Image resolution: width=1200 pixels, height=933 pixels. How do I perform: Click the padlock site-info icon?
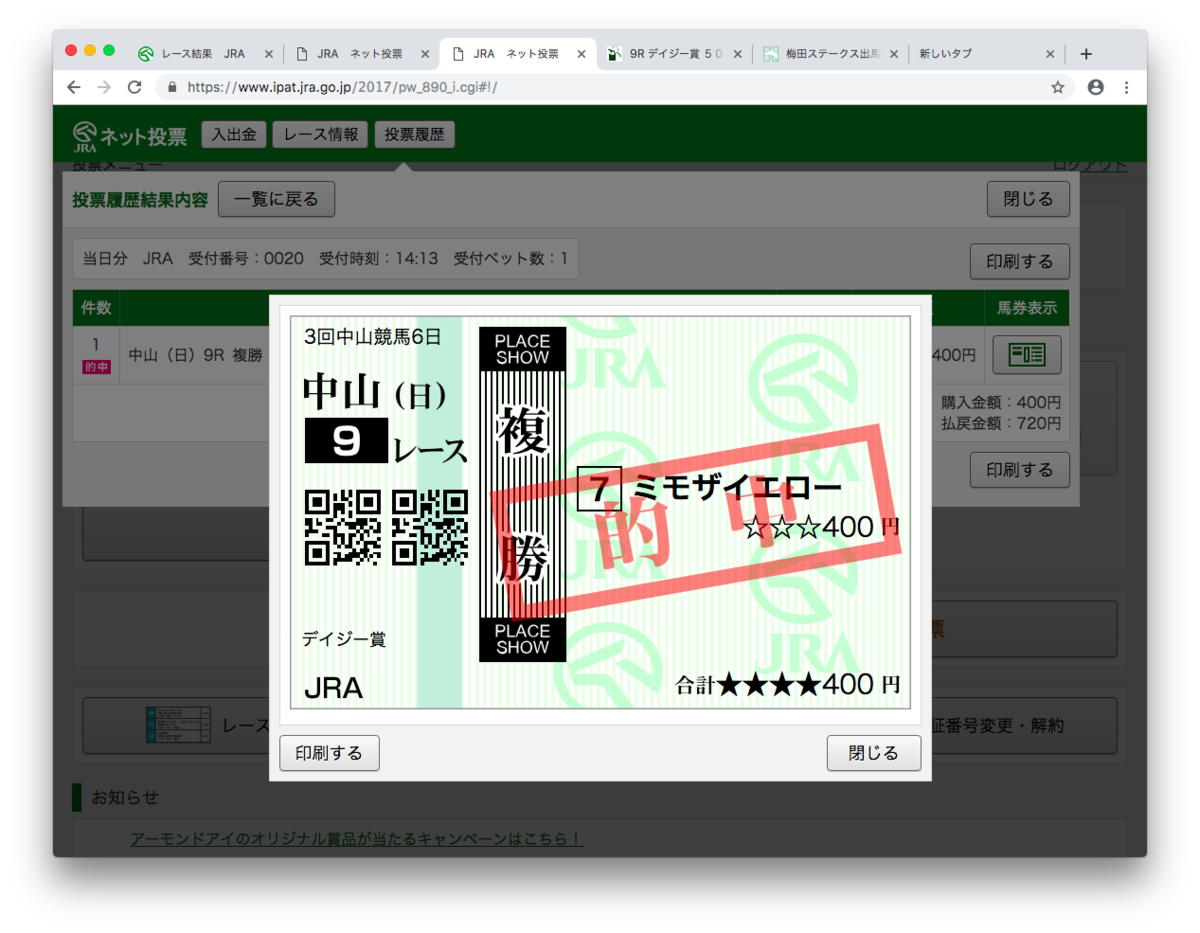point(172,87)
